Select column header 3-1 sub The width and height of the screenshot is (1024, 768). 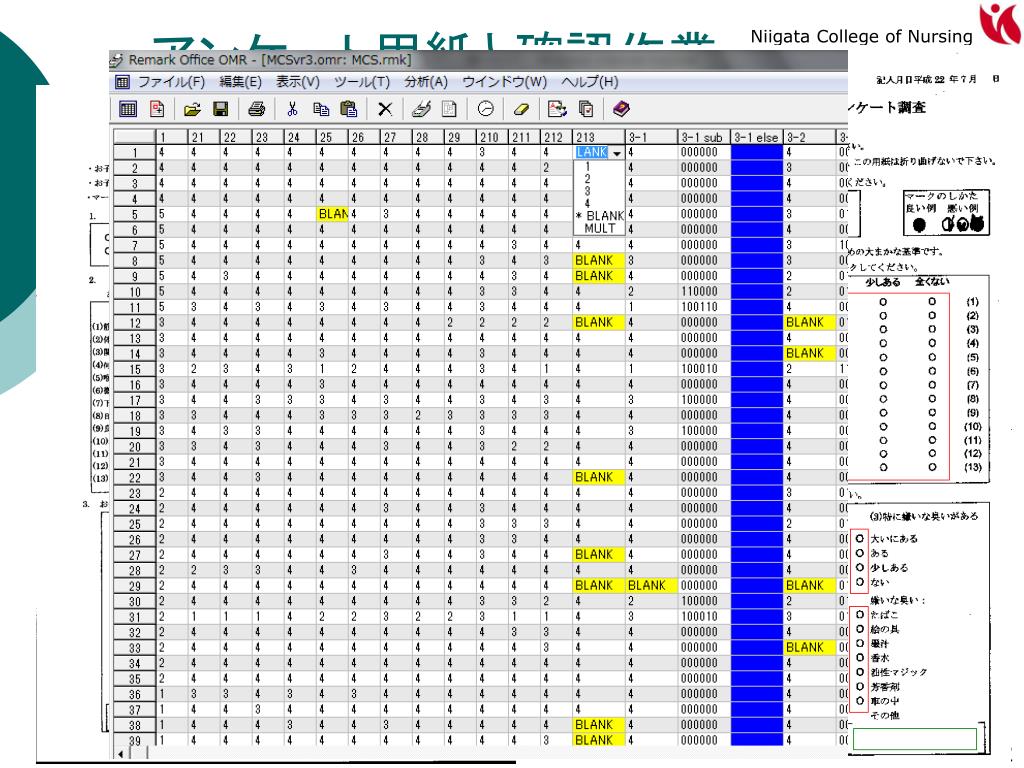pos(703,137)
